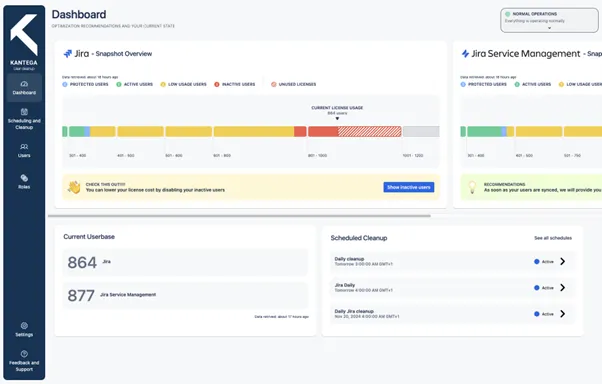Click the 301 - 400 range label in Jira chart
This screenshot has width=602, height=384.
click(x=77, y=156)
